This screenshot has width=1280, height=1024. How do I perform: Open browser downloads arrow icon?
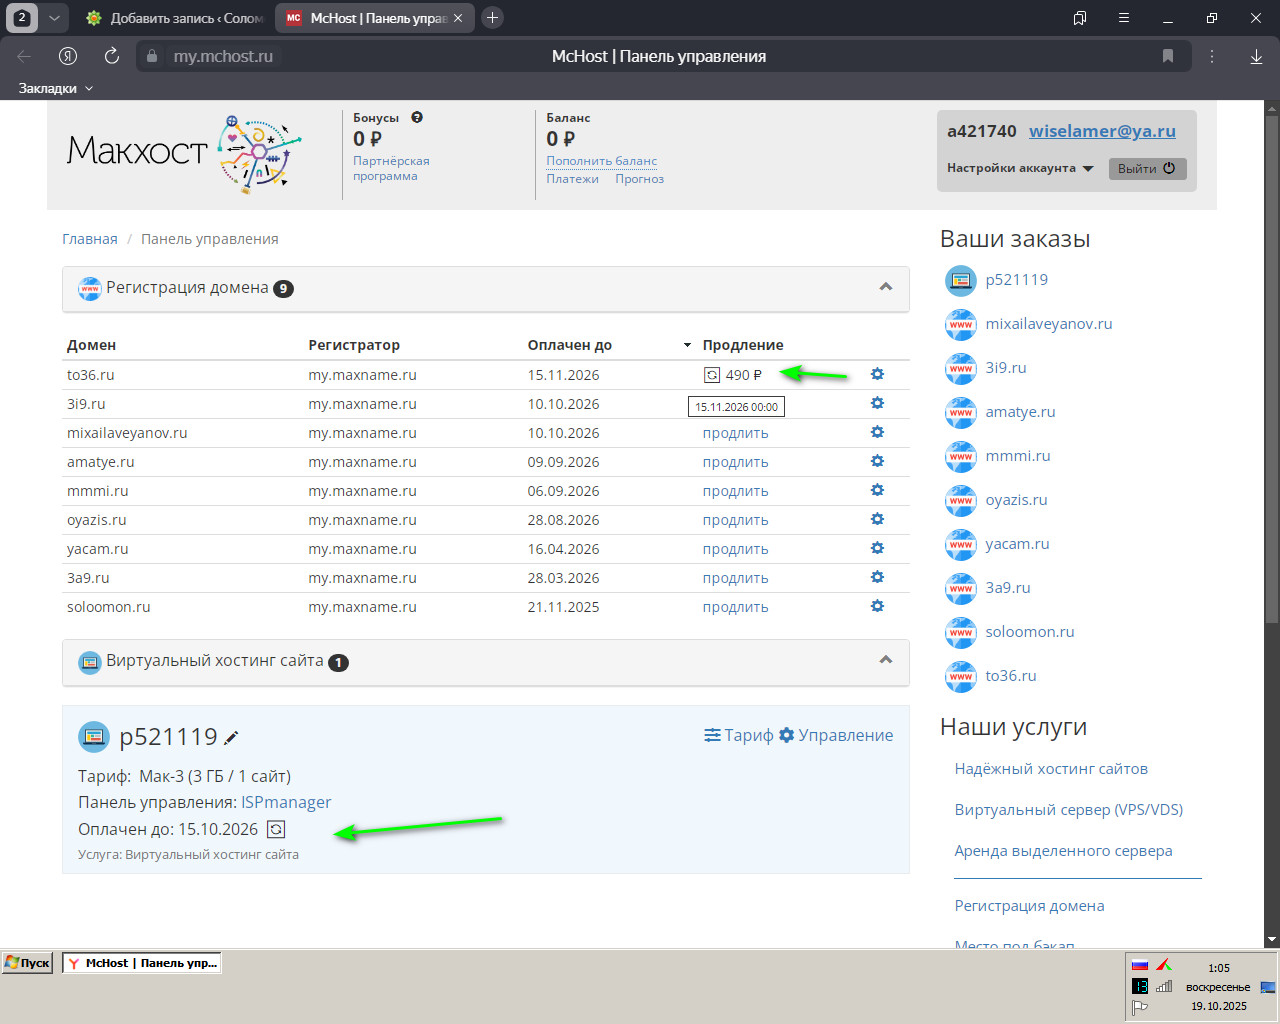point(1256,56)
